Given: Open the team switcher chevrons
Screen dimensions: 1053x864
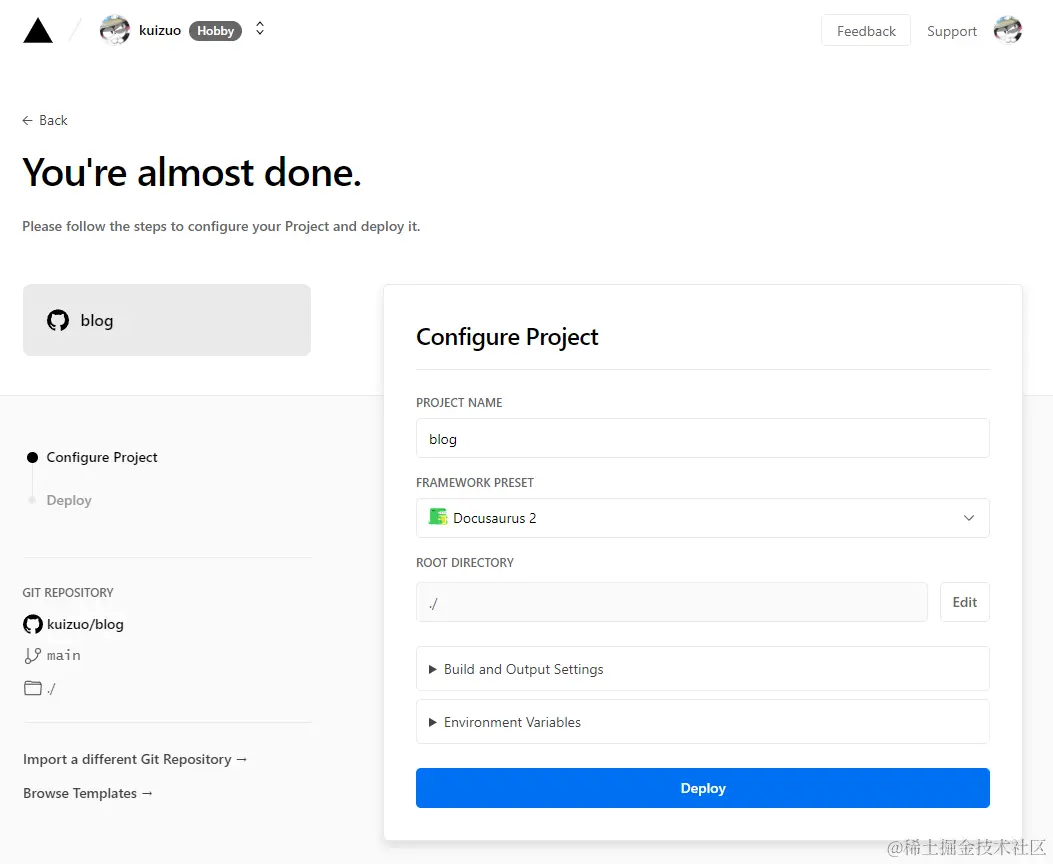Looking at the screenshot, I should point(260,29).
